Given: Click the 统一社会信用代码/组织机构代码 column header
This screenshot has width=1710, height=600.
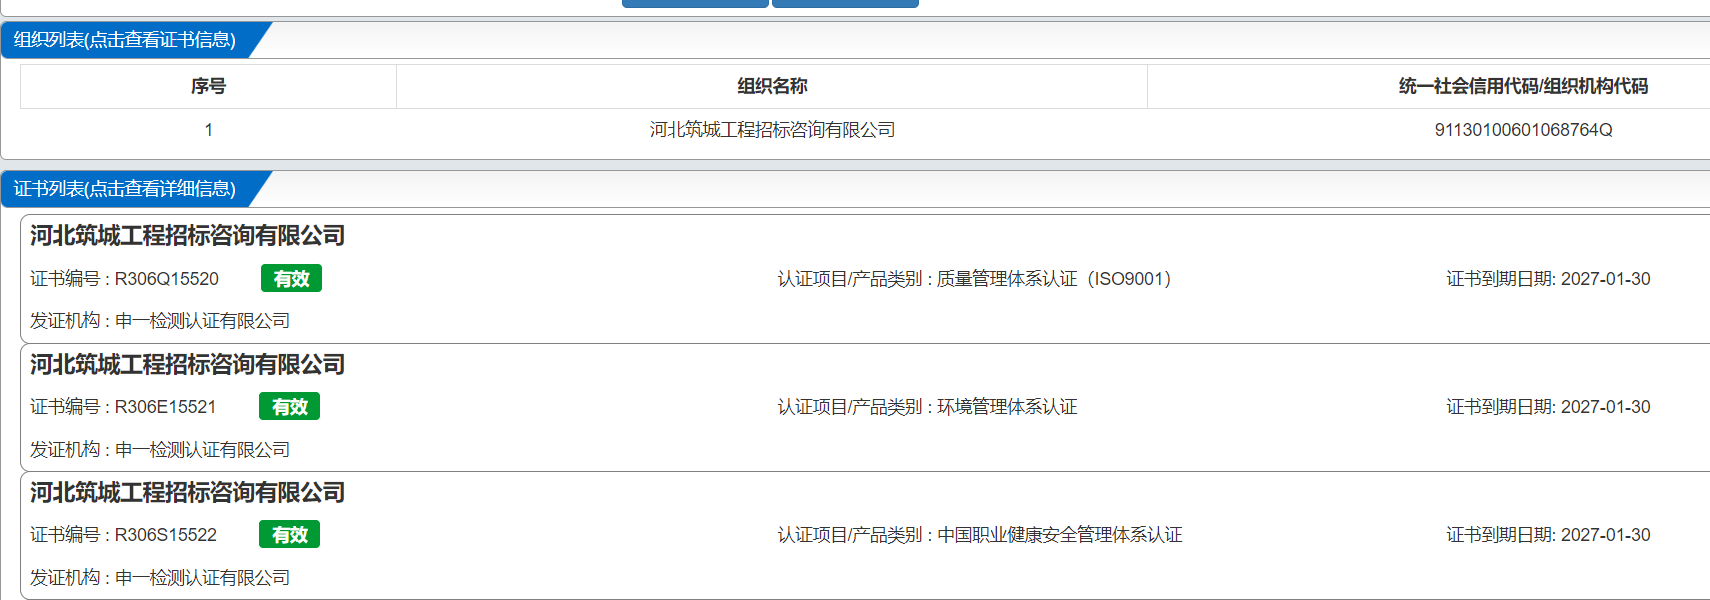Looking at the screenshot, I should 1523,86.
